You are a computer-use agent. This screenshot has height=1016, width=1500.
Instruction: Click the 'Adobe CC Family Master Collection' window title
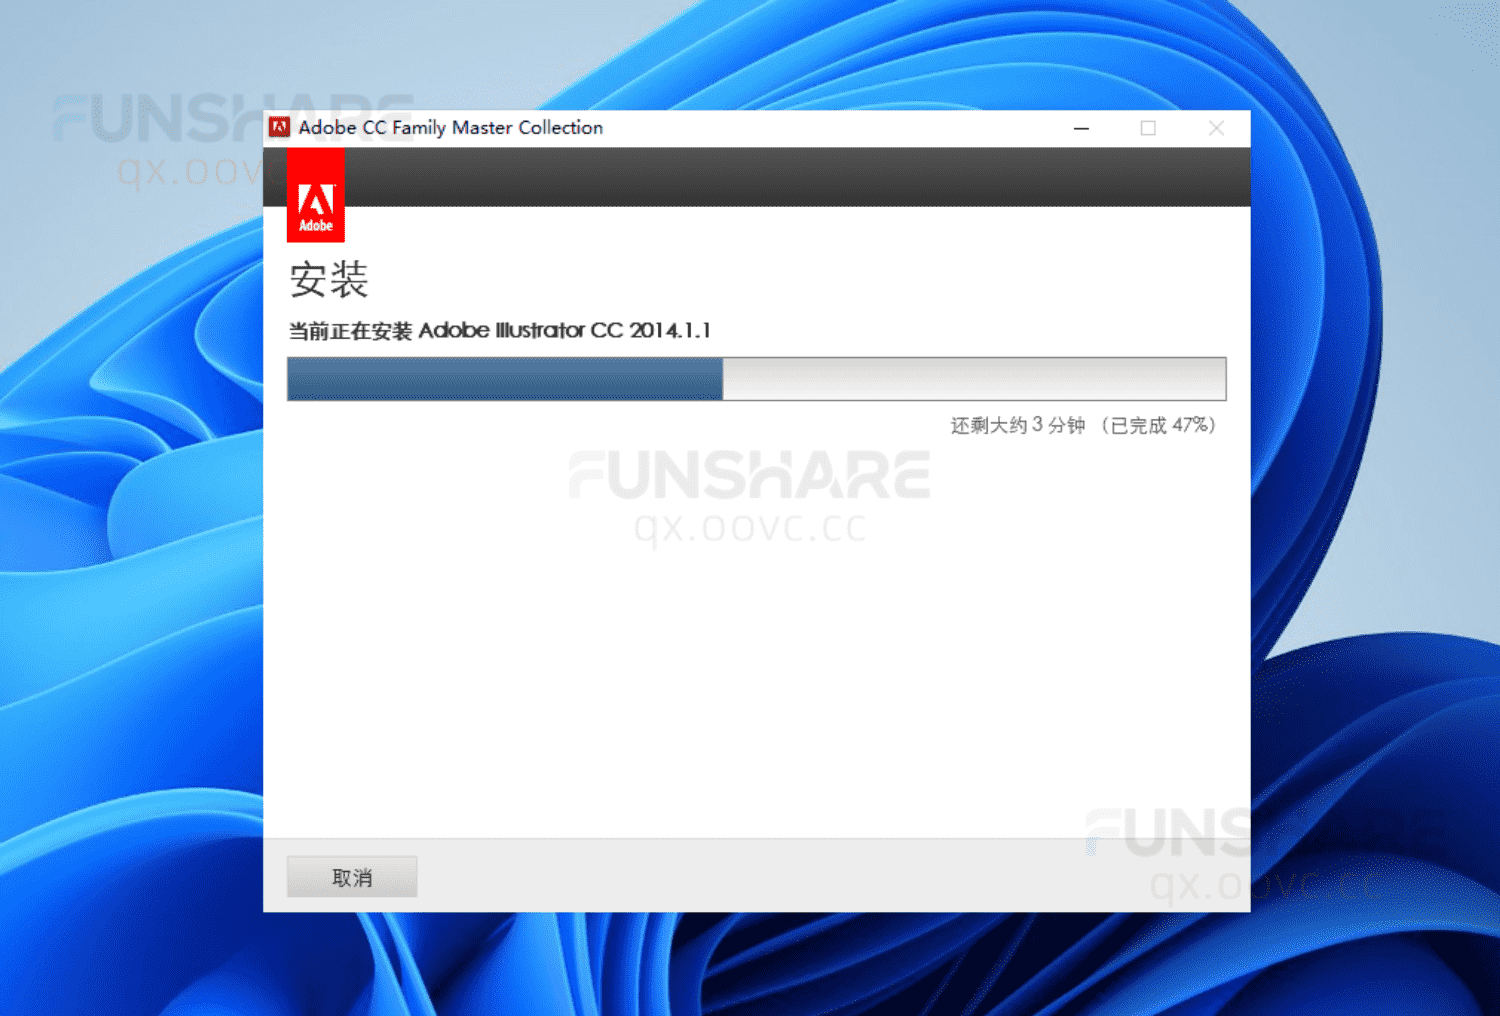click(451, 127)
